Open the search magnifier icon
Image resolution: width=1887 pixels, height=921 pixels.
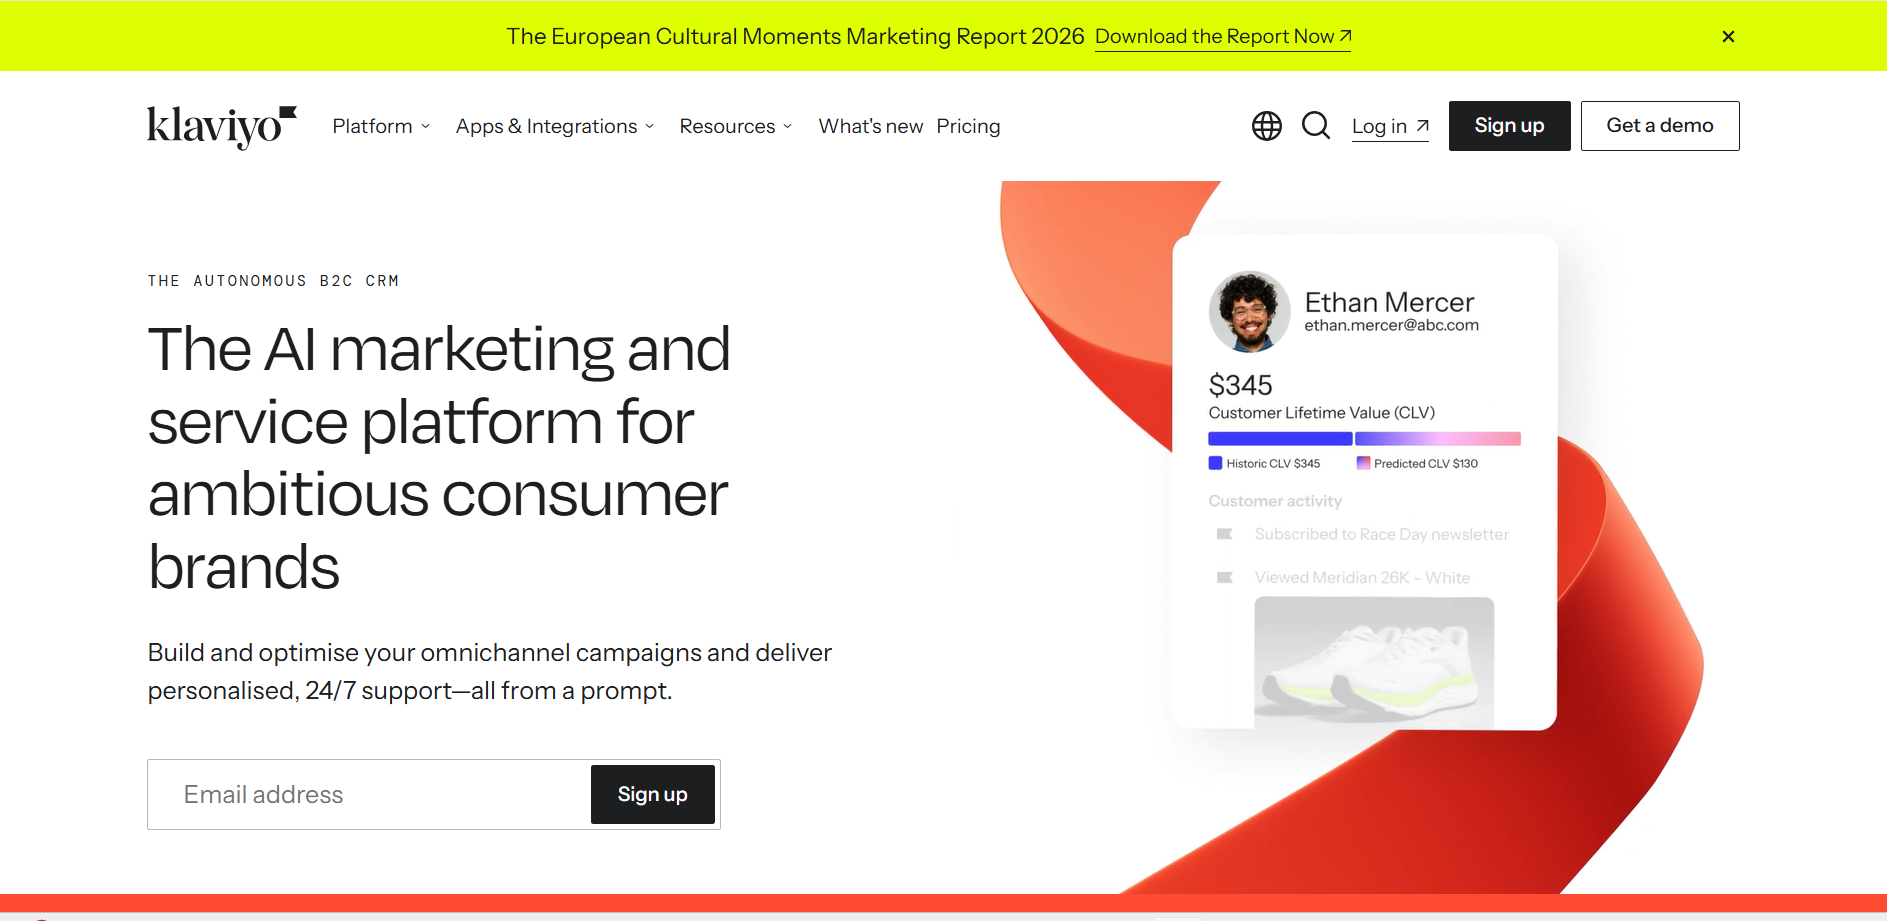pyautogui.click(x=1316, y=126)
